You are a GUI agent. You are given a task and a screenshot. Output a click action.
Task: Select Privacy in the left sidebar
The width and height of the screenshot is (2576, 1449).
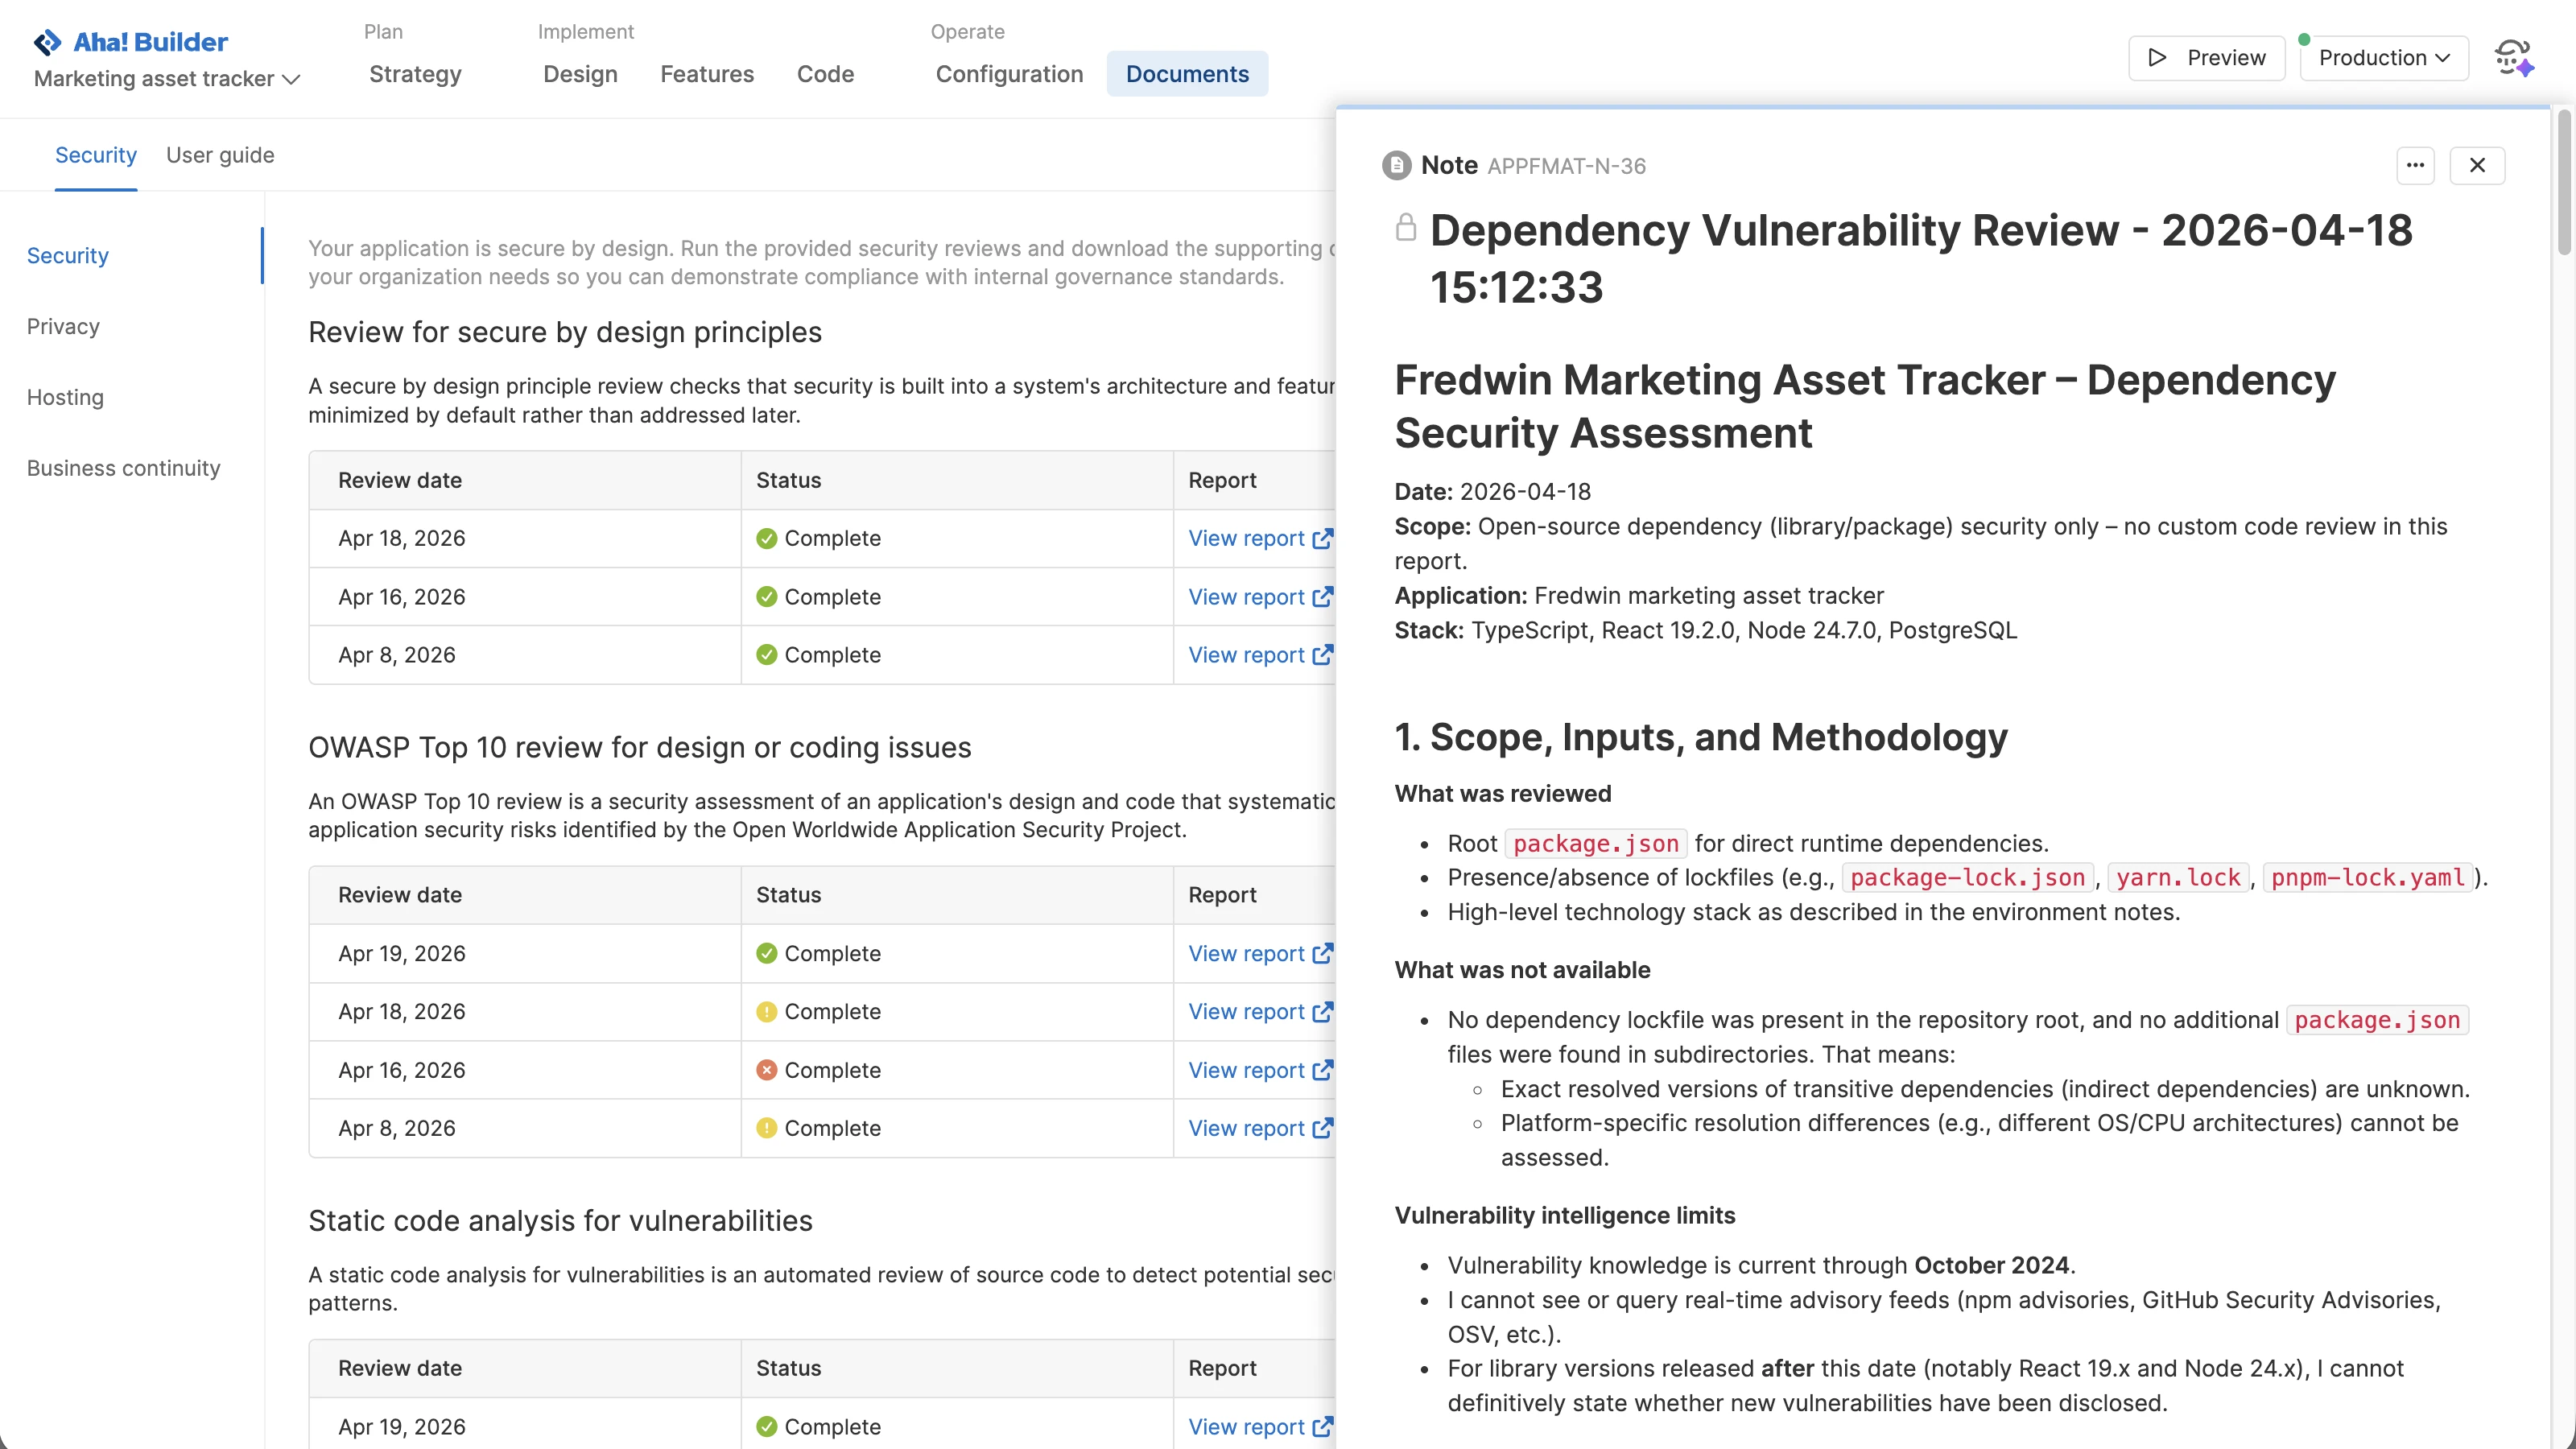63,326
